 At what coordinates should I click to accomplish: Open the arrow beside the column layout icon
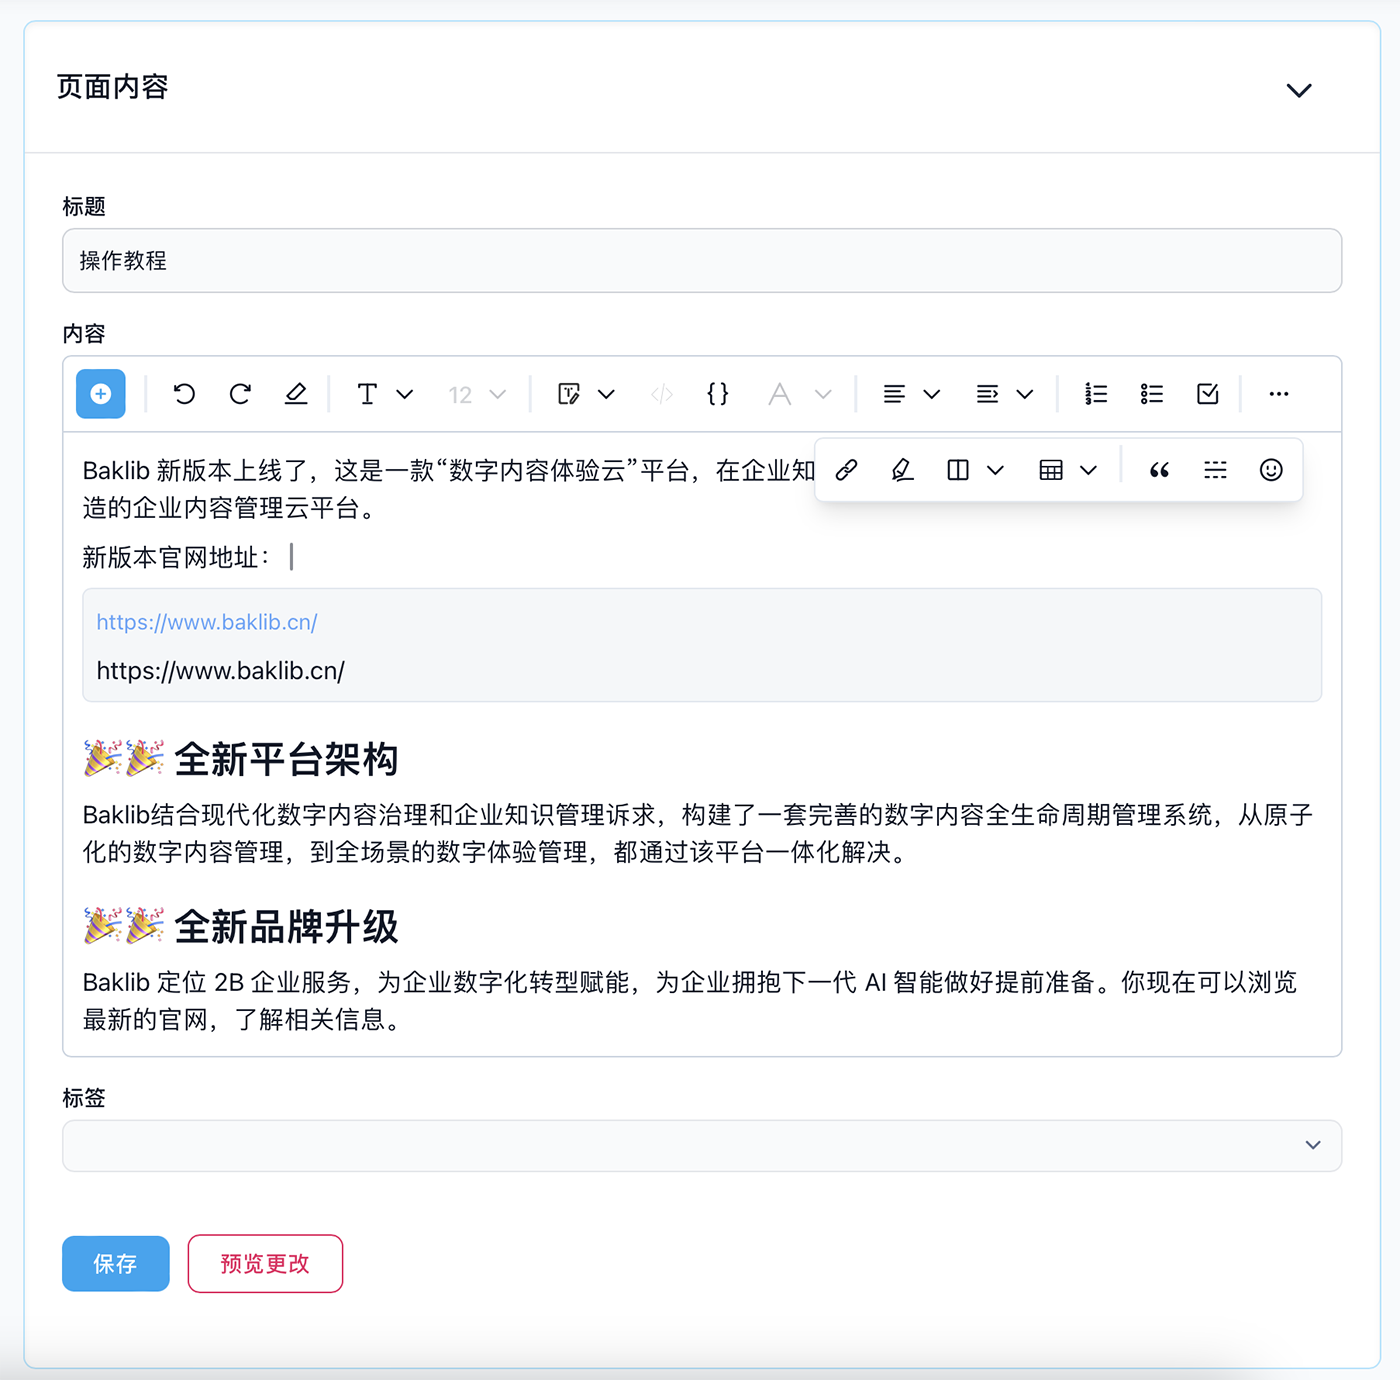[x=995, y=470]
